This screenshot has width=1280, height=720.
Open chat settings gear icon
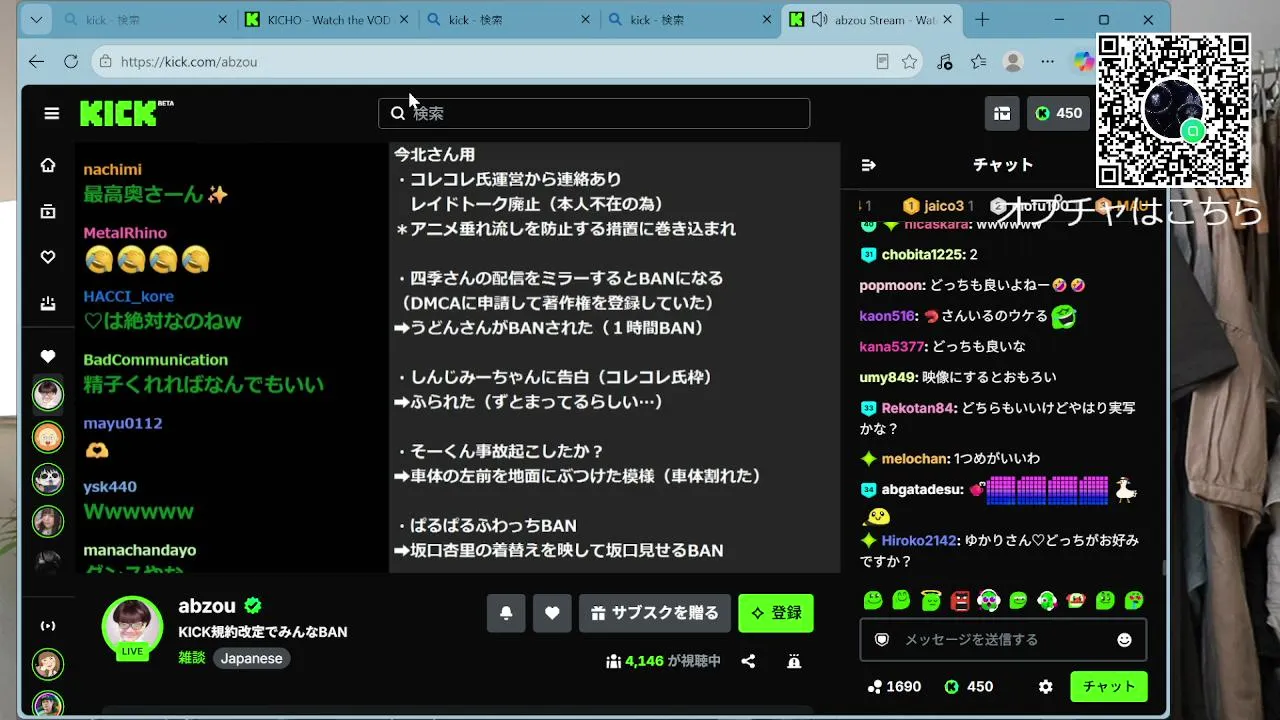click(1046, 687)
